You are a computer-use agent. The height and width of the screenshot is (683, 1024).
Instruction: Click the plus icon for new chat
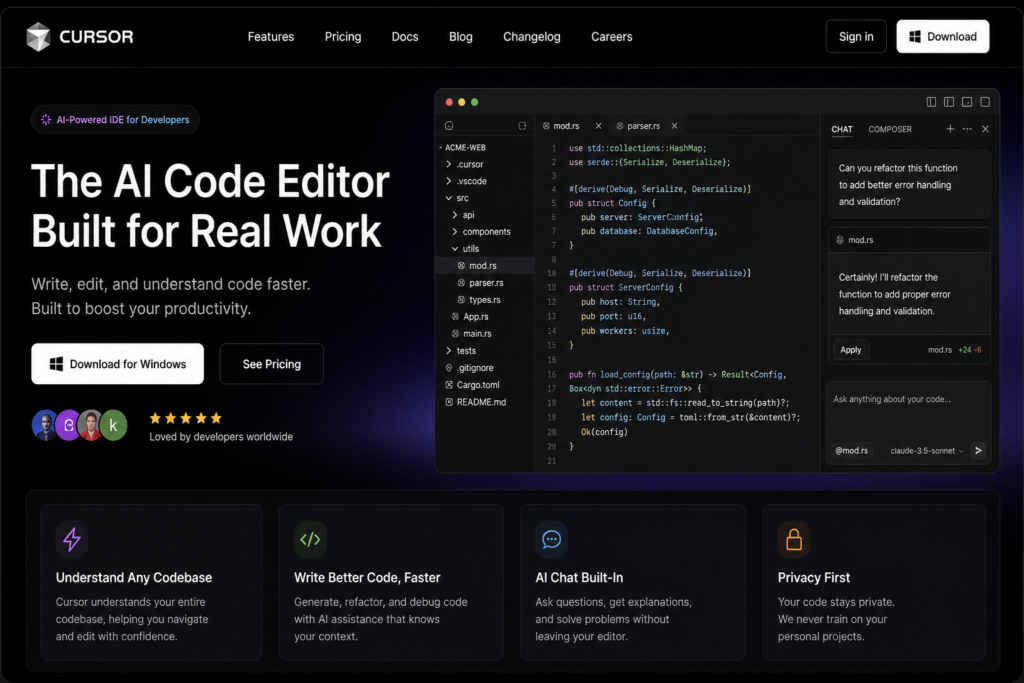tap(950, 129)
